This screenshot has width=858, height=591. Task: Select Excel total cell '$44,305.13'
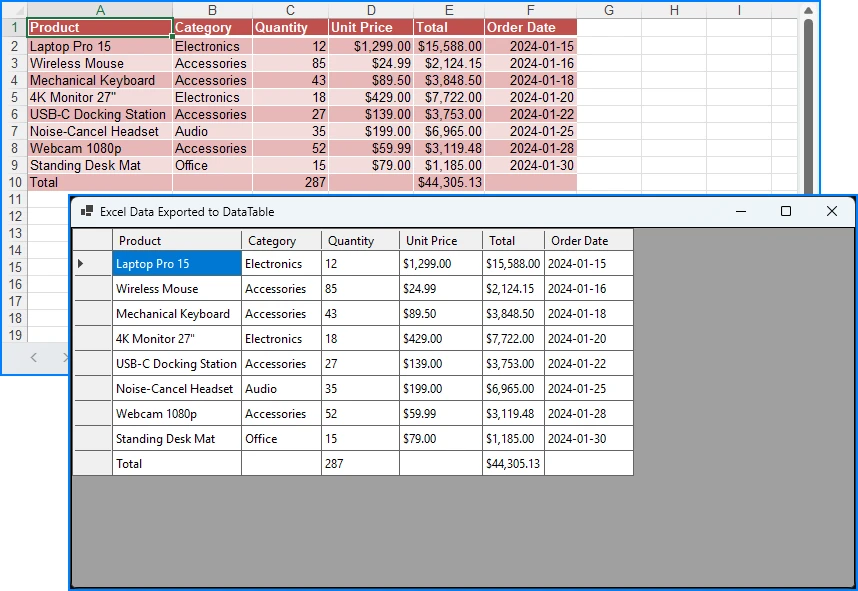449,182
